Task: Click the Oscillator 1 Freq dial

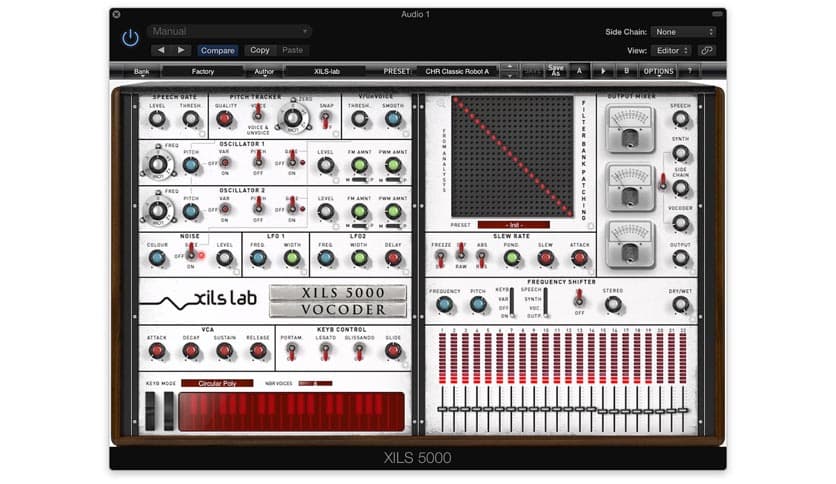Action: (158, 165)
